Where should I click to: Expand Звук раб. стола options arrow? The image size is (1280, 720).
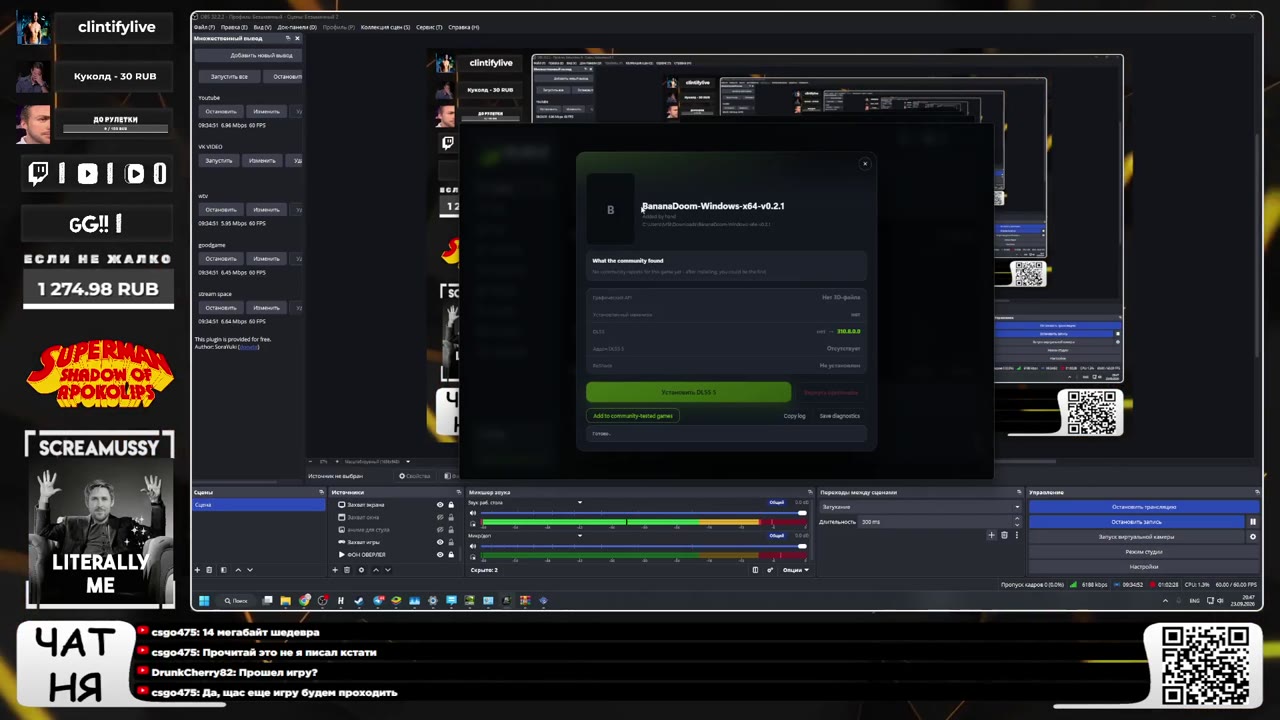[x=580, y=502]
